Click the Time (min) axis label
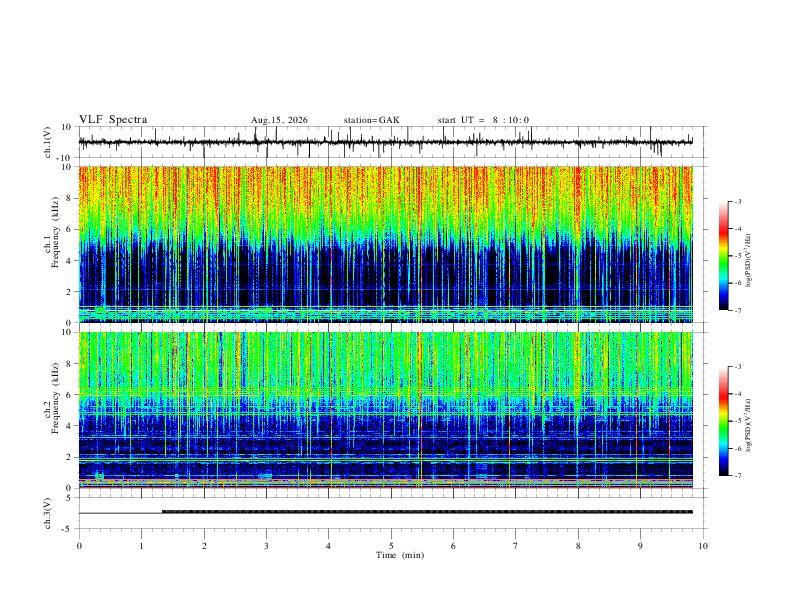This screenshot has width=792, height=612. click(x=400, y=555)
